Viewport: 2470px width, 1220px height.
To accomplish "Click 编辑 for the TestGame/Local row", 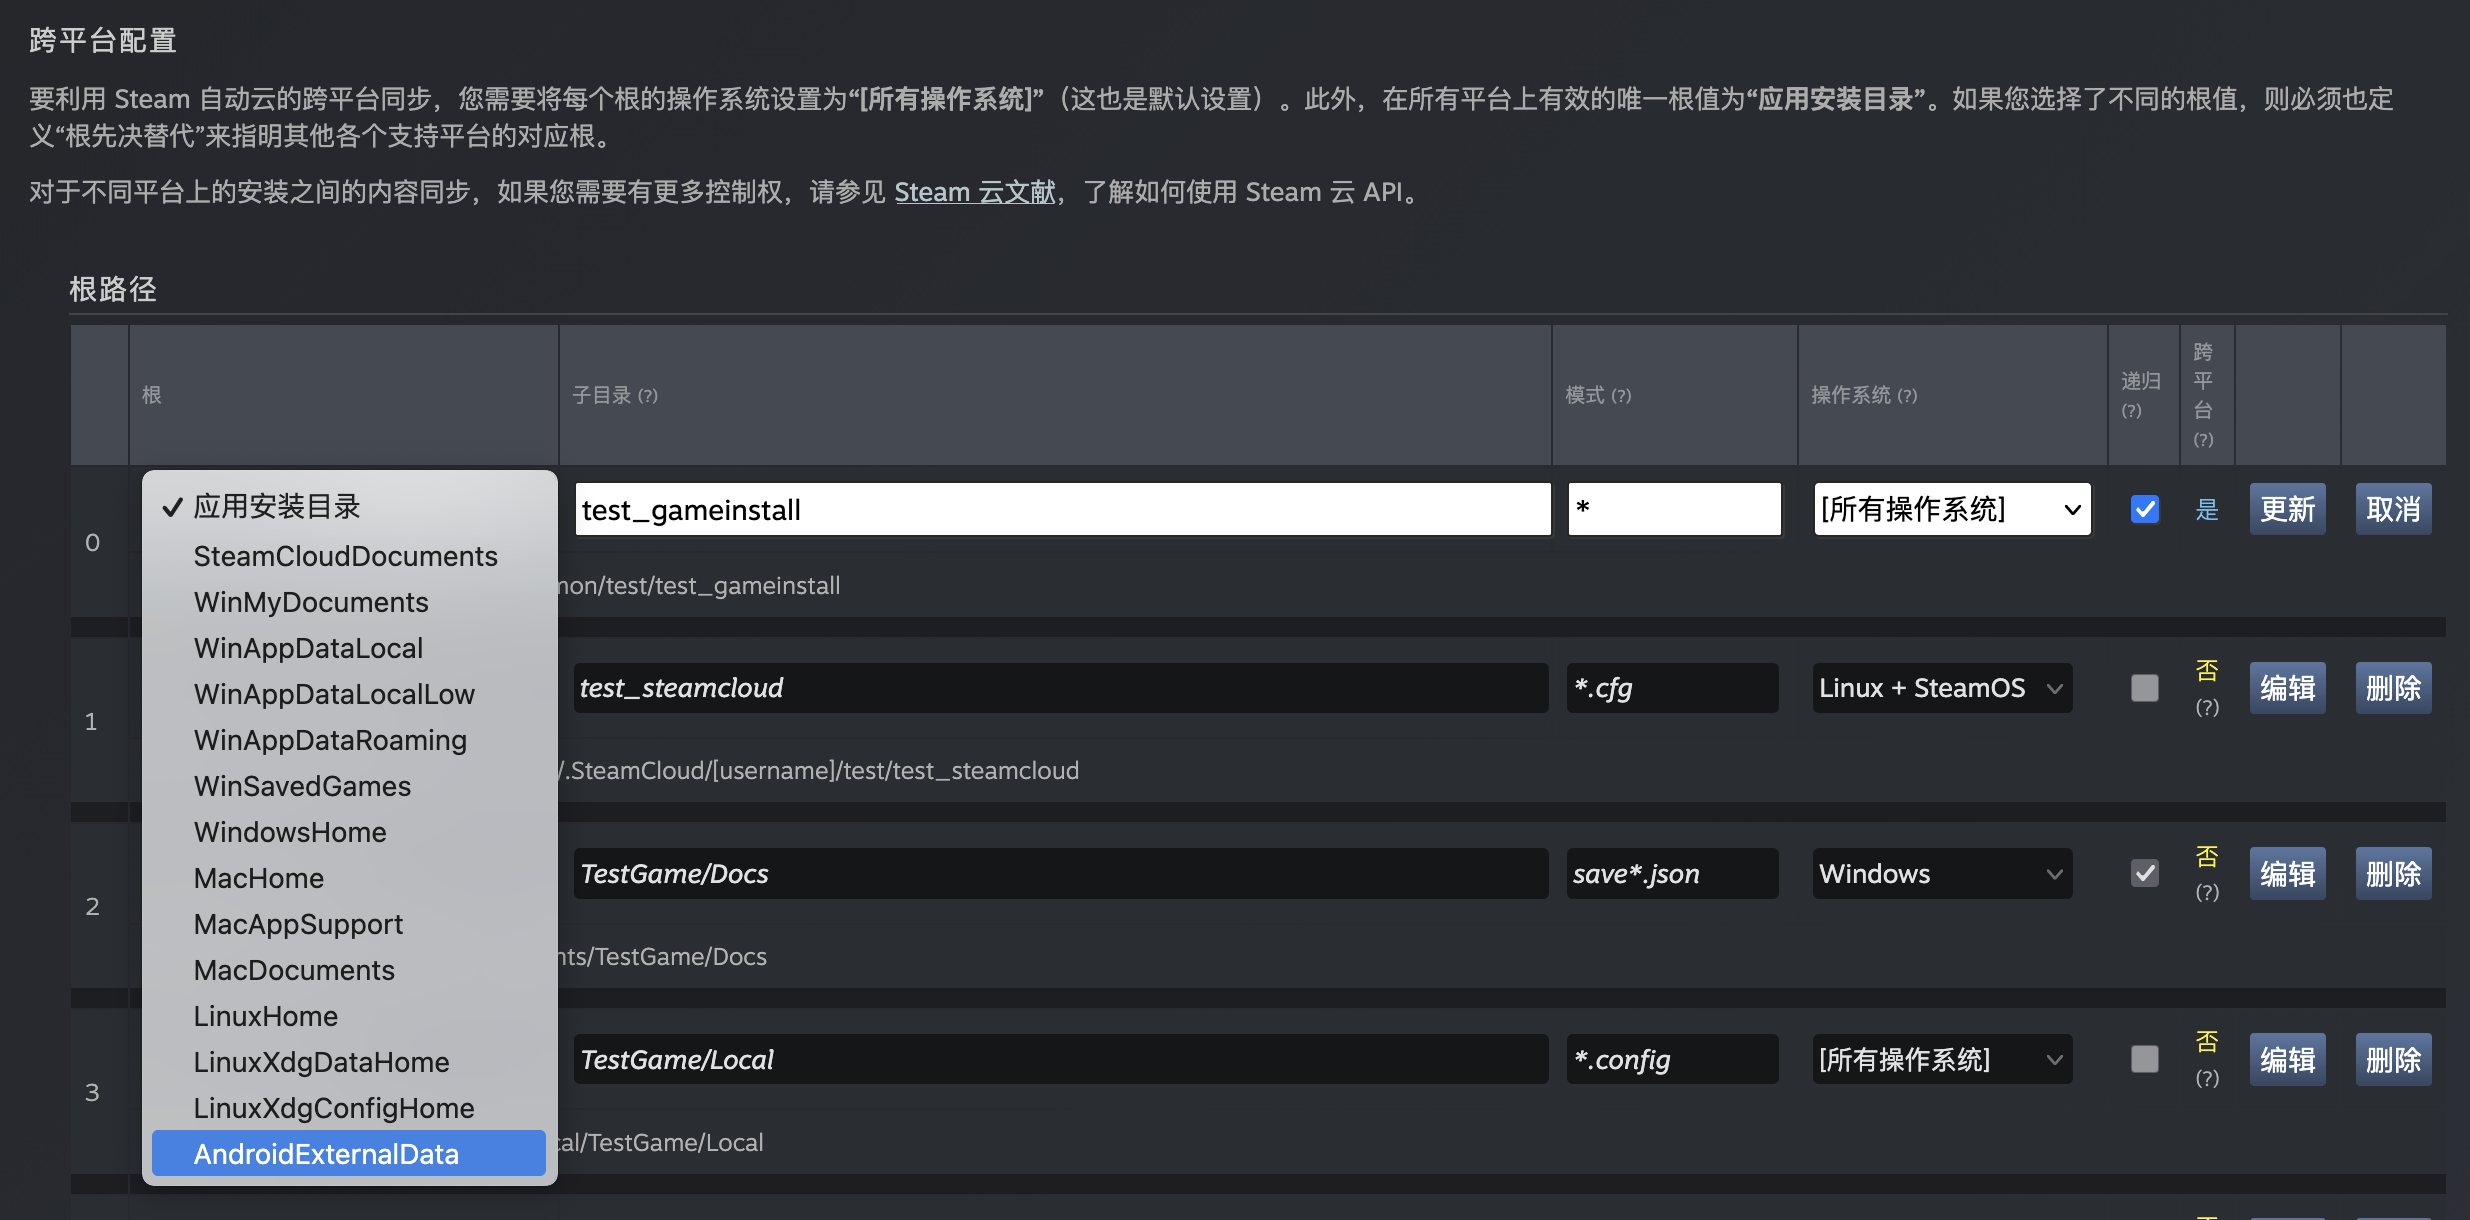I will click(2287, 1059).
